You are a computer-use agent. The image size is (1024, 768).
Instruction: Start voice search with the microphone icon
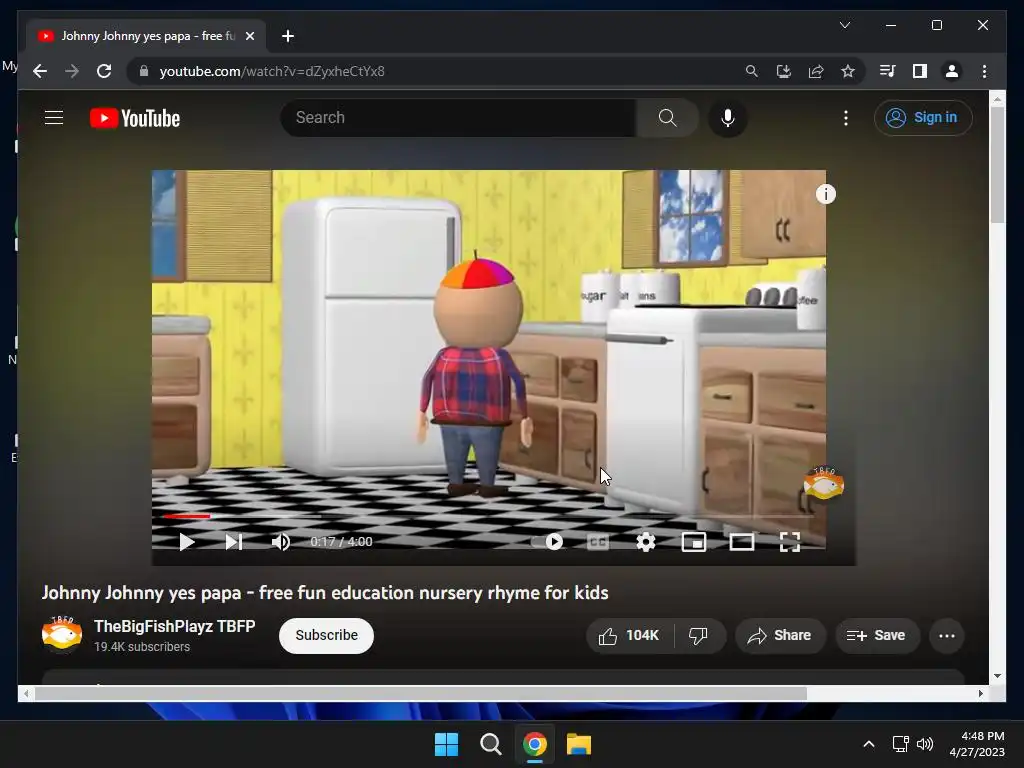click(728, 118)
